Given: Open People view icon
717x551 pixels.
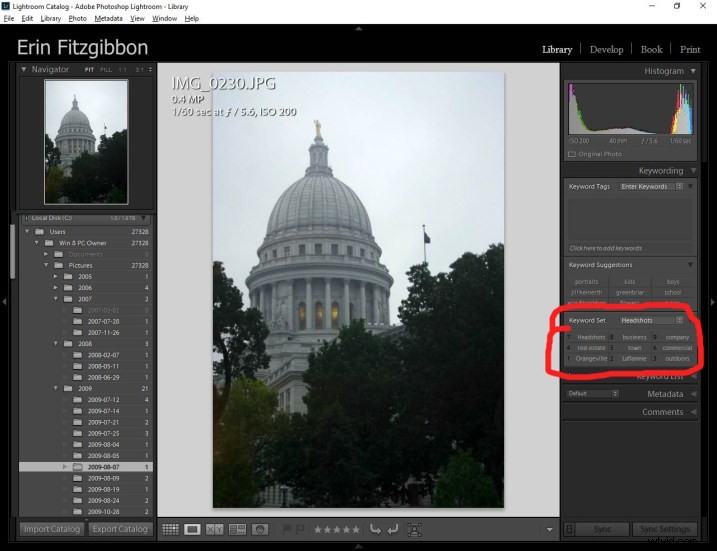Looking at the screenshot, I should point(260,530).
